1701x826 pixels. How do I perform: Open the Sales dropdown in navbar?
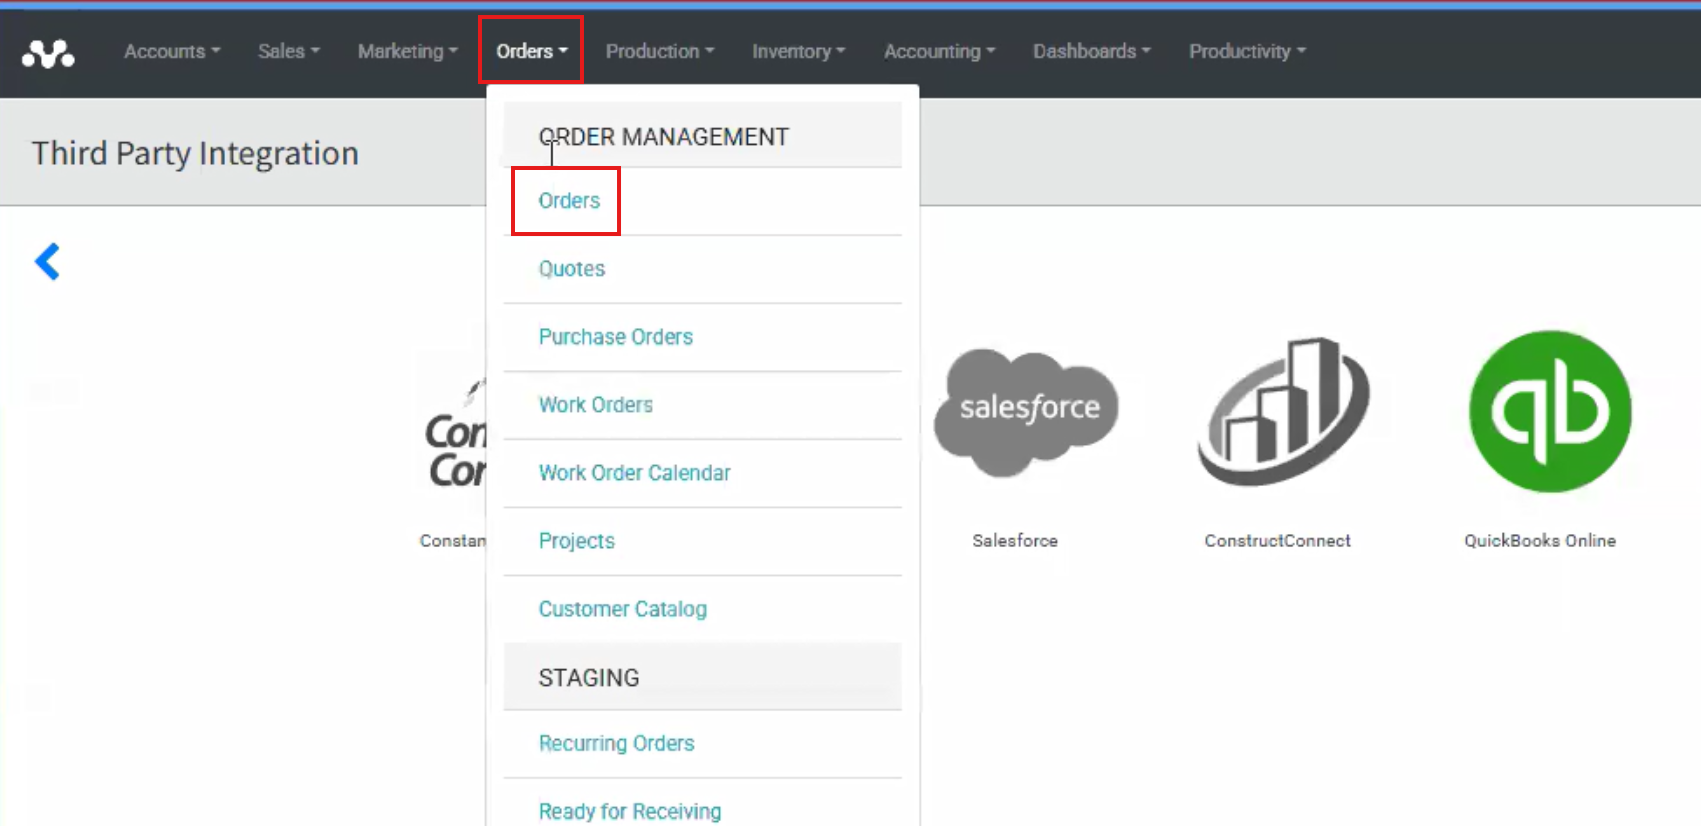pos(288,51)
